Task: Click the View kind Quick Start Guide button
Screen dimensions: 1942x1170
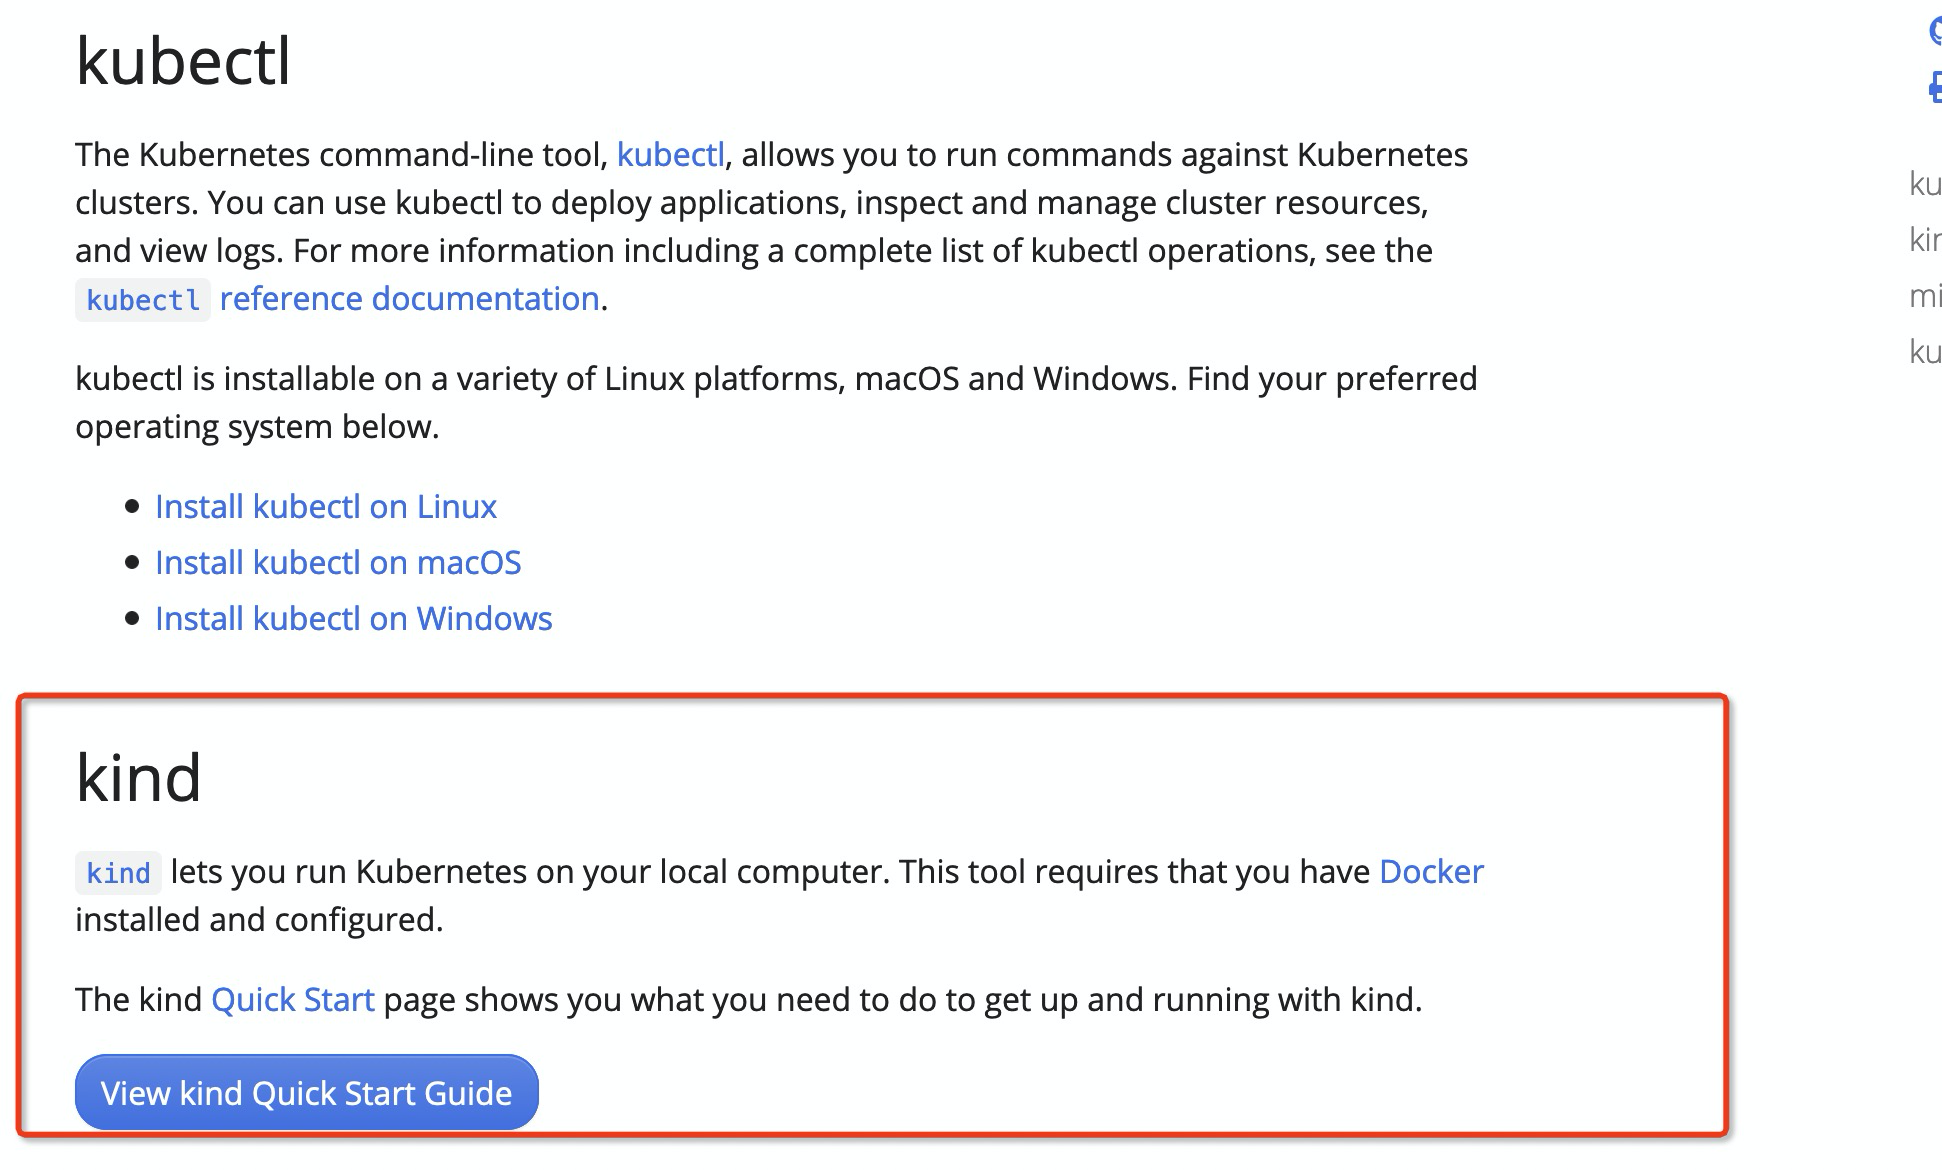Action: (307, 1092)
